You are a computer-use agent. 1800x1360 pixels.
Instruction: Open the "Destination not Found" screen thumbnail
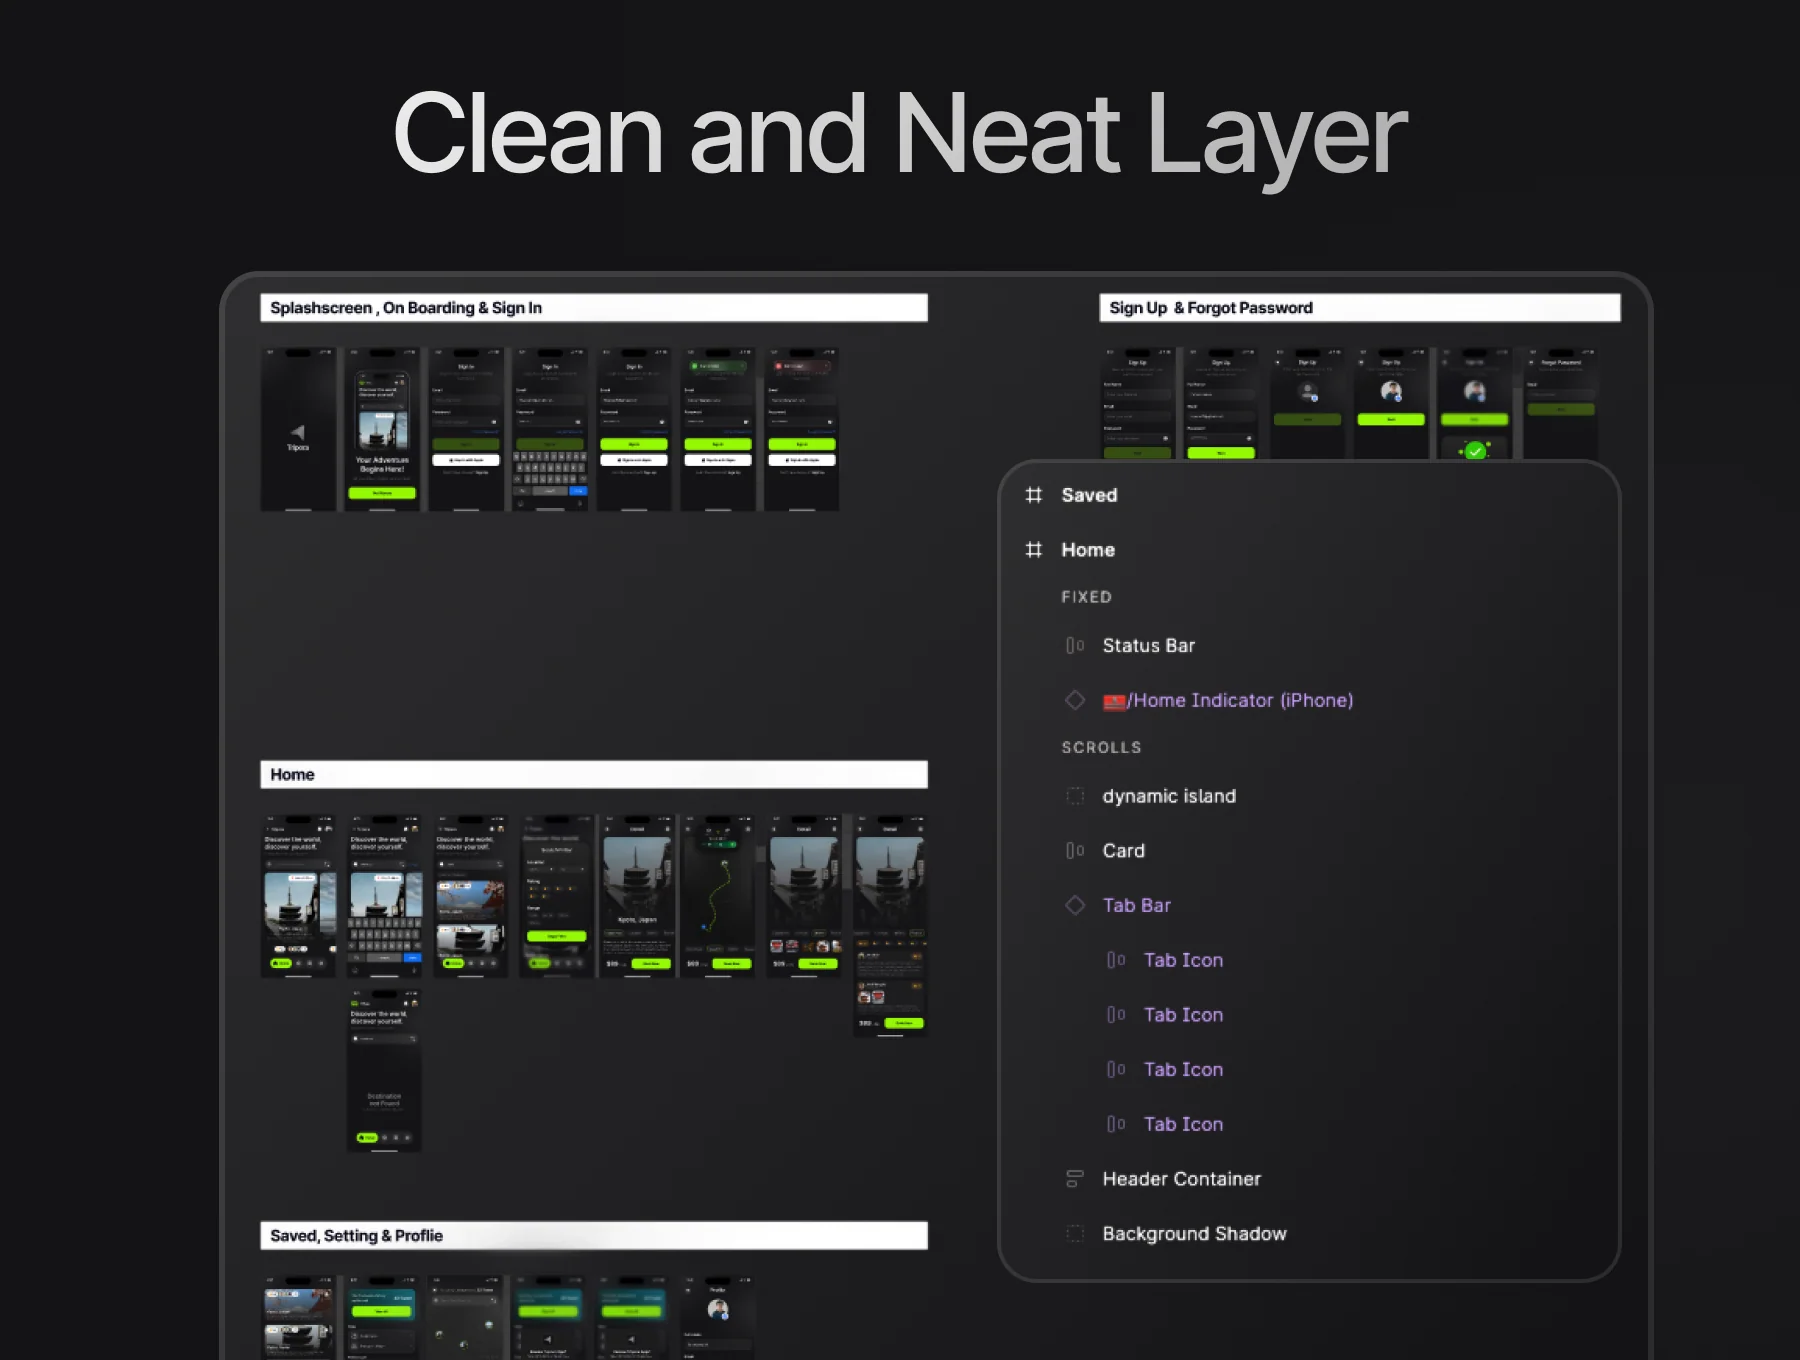(x=384, y=1071)
